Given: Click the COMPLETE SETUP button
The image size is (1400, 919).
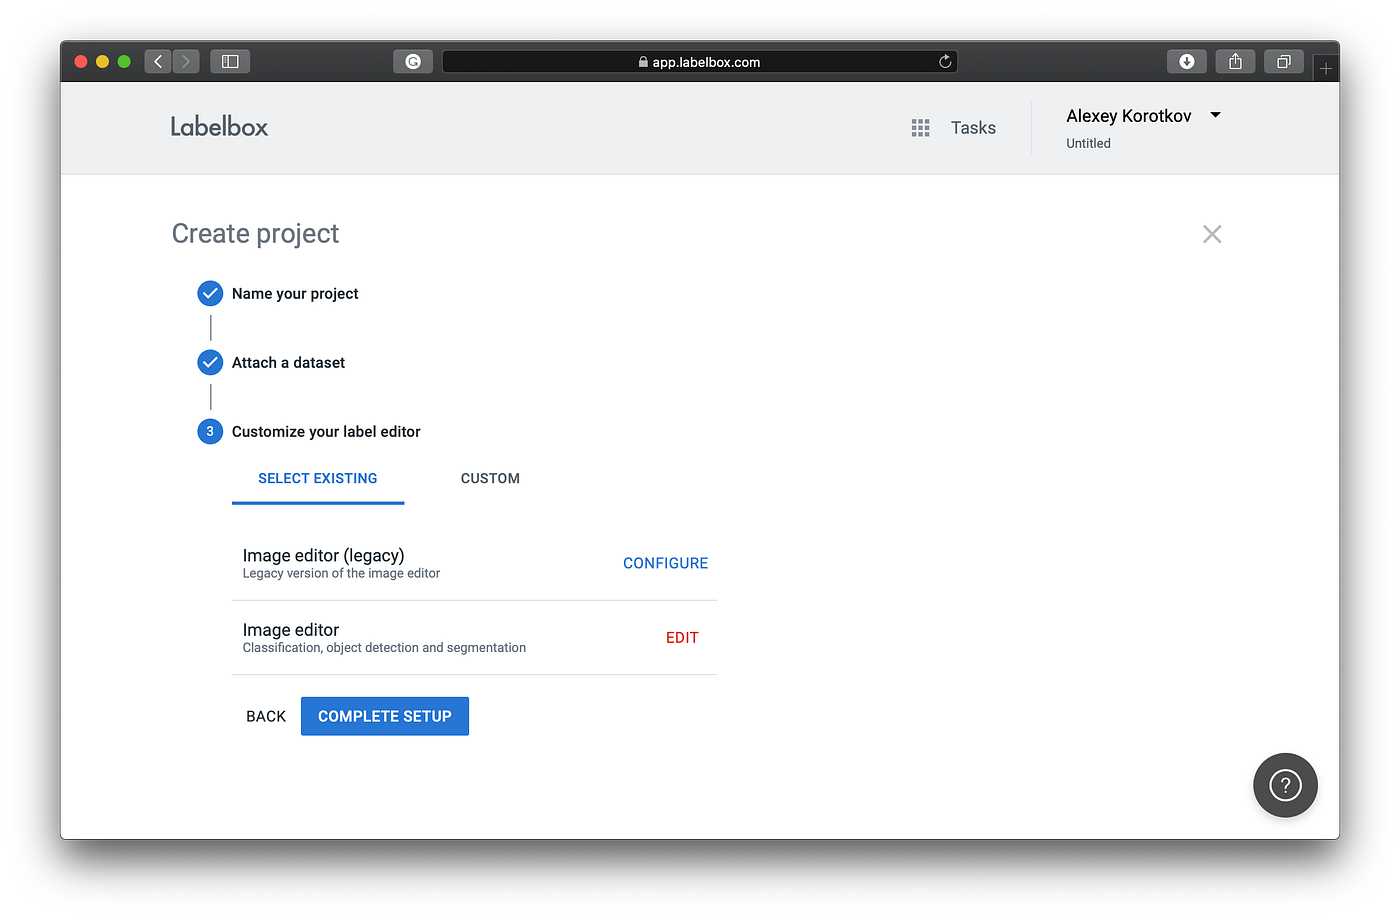Looking at the screenshot, I should [x=384, y=716].
